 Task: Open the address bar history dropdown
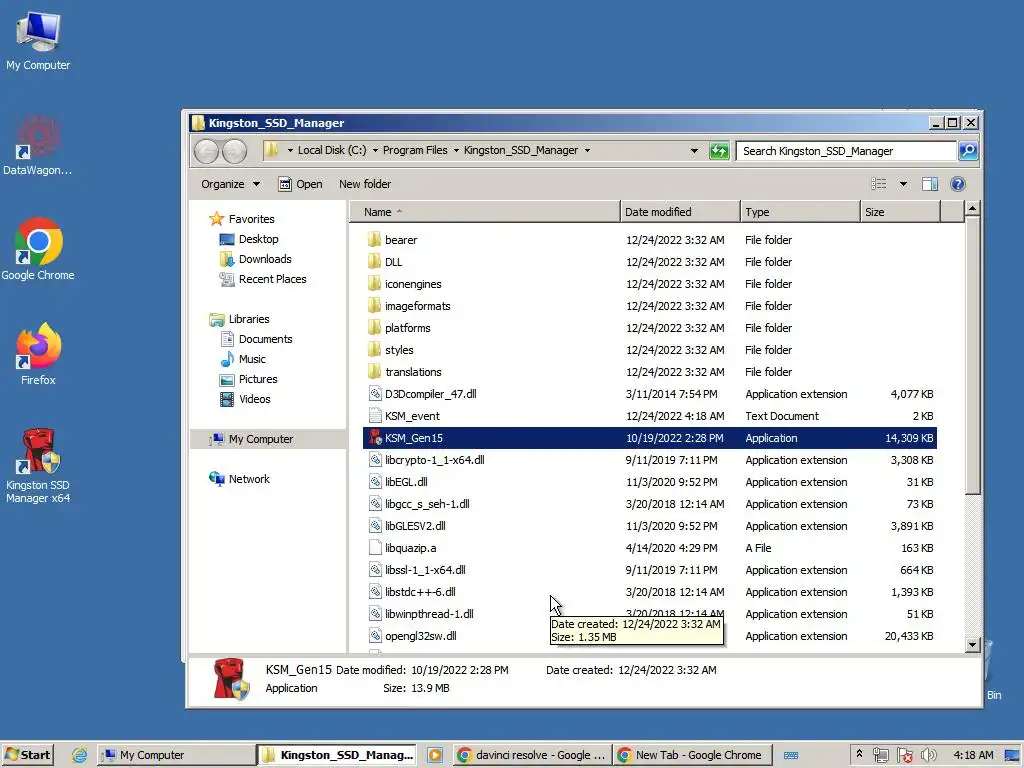tap(694, 151)
